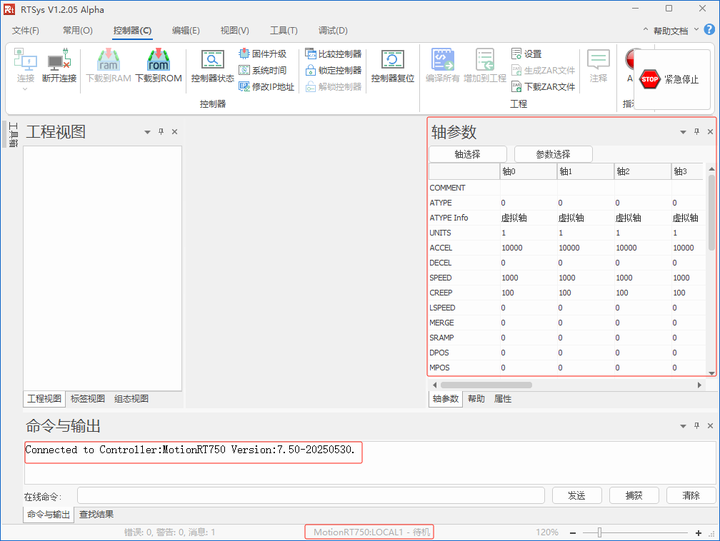Screen dimensions: 720x541
Task: Select the 控制器(C) ribbon tab
Action: [132, 30]
